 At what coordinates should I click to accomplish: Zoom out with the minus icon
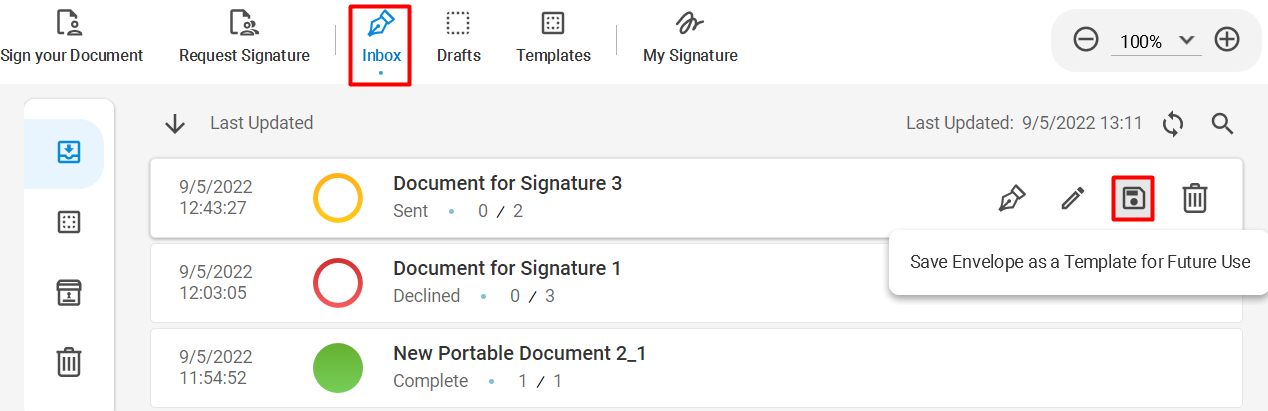(x=1086, y=40)
